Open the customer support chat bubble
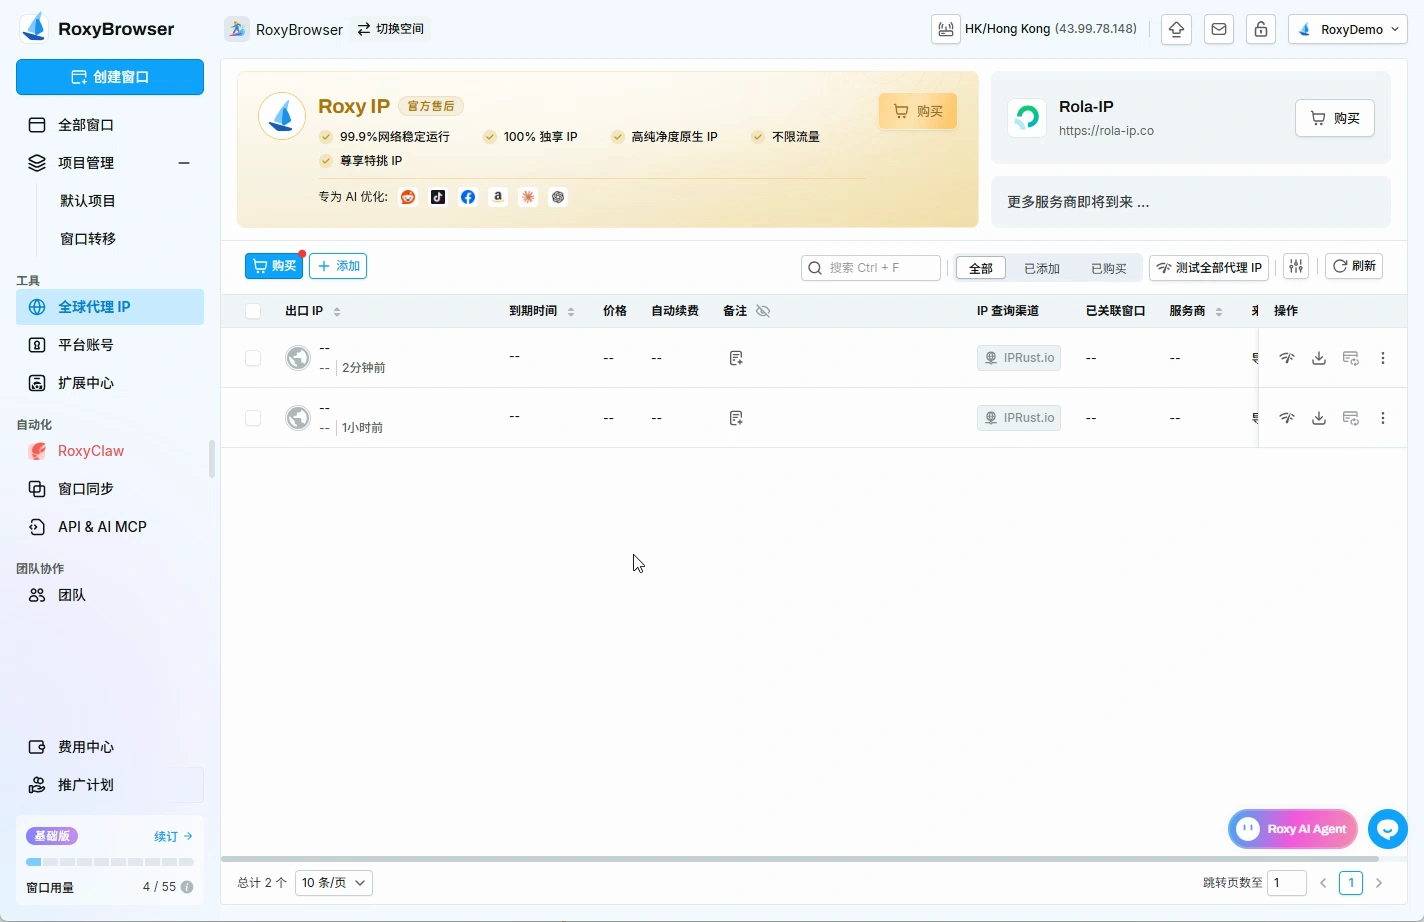The height and width of the screenshot is (922, 1424). (x=1388, y=829)
